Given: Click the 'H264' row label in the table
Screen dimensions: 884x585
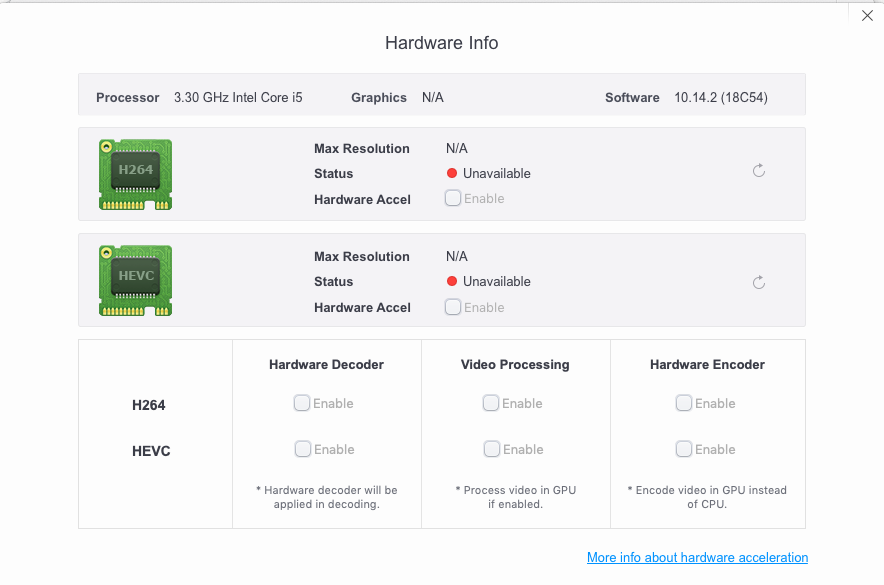Looking at the screenshot, I should [x=148, y=405].
